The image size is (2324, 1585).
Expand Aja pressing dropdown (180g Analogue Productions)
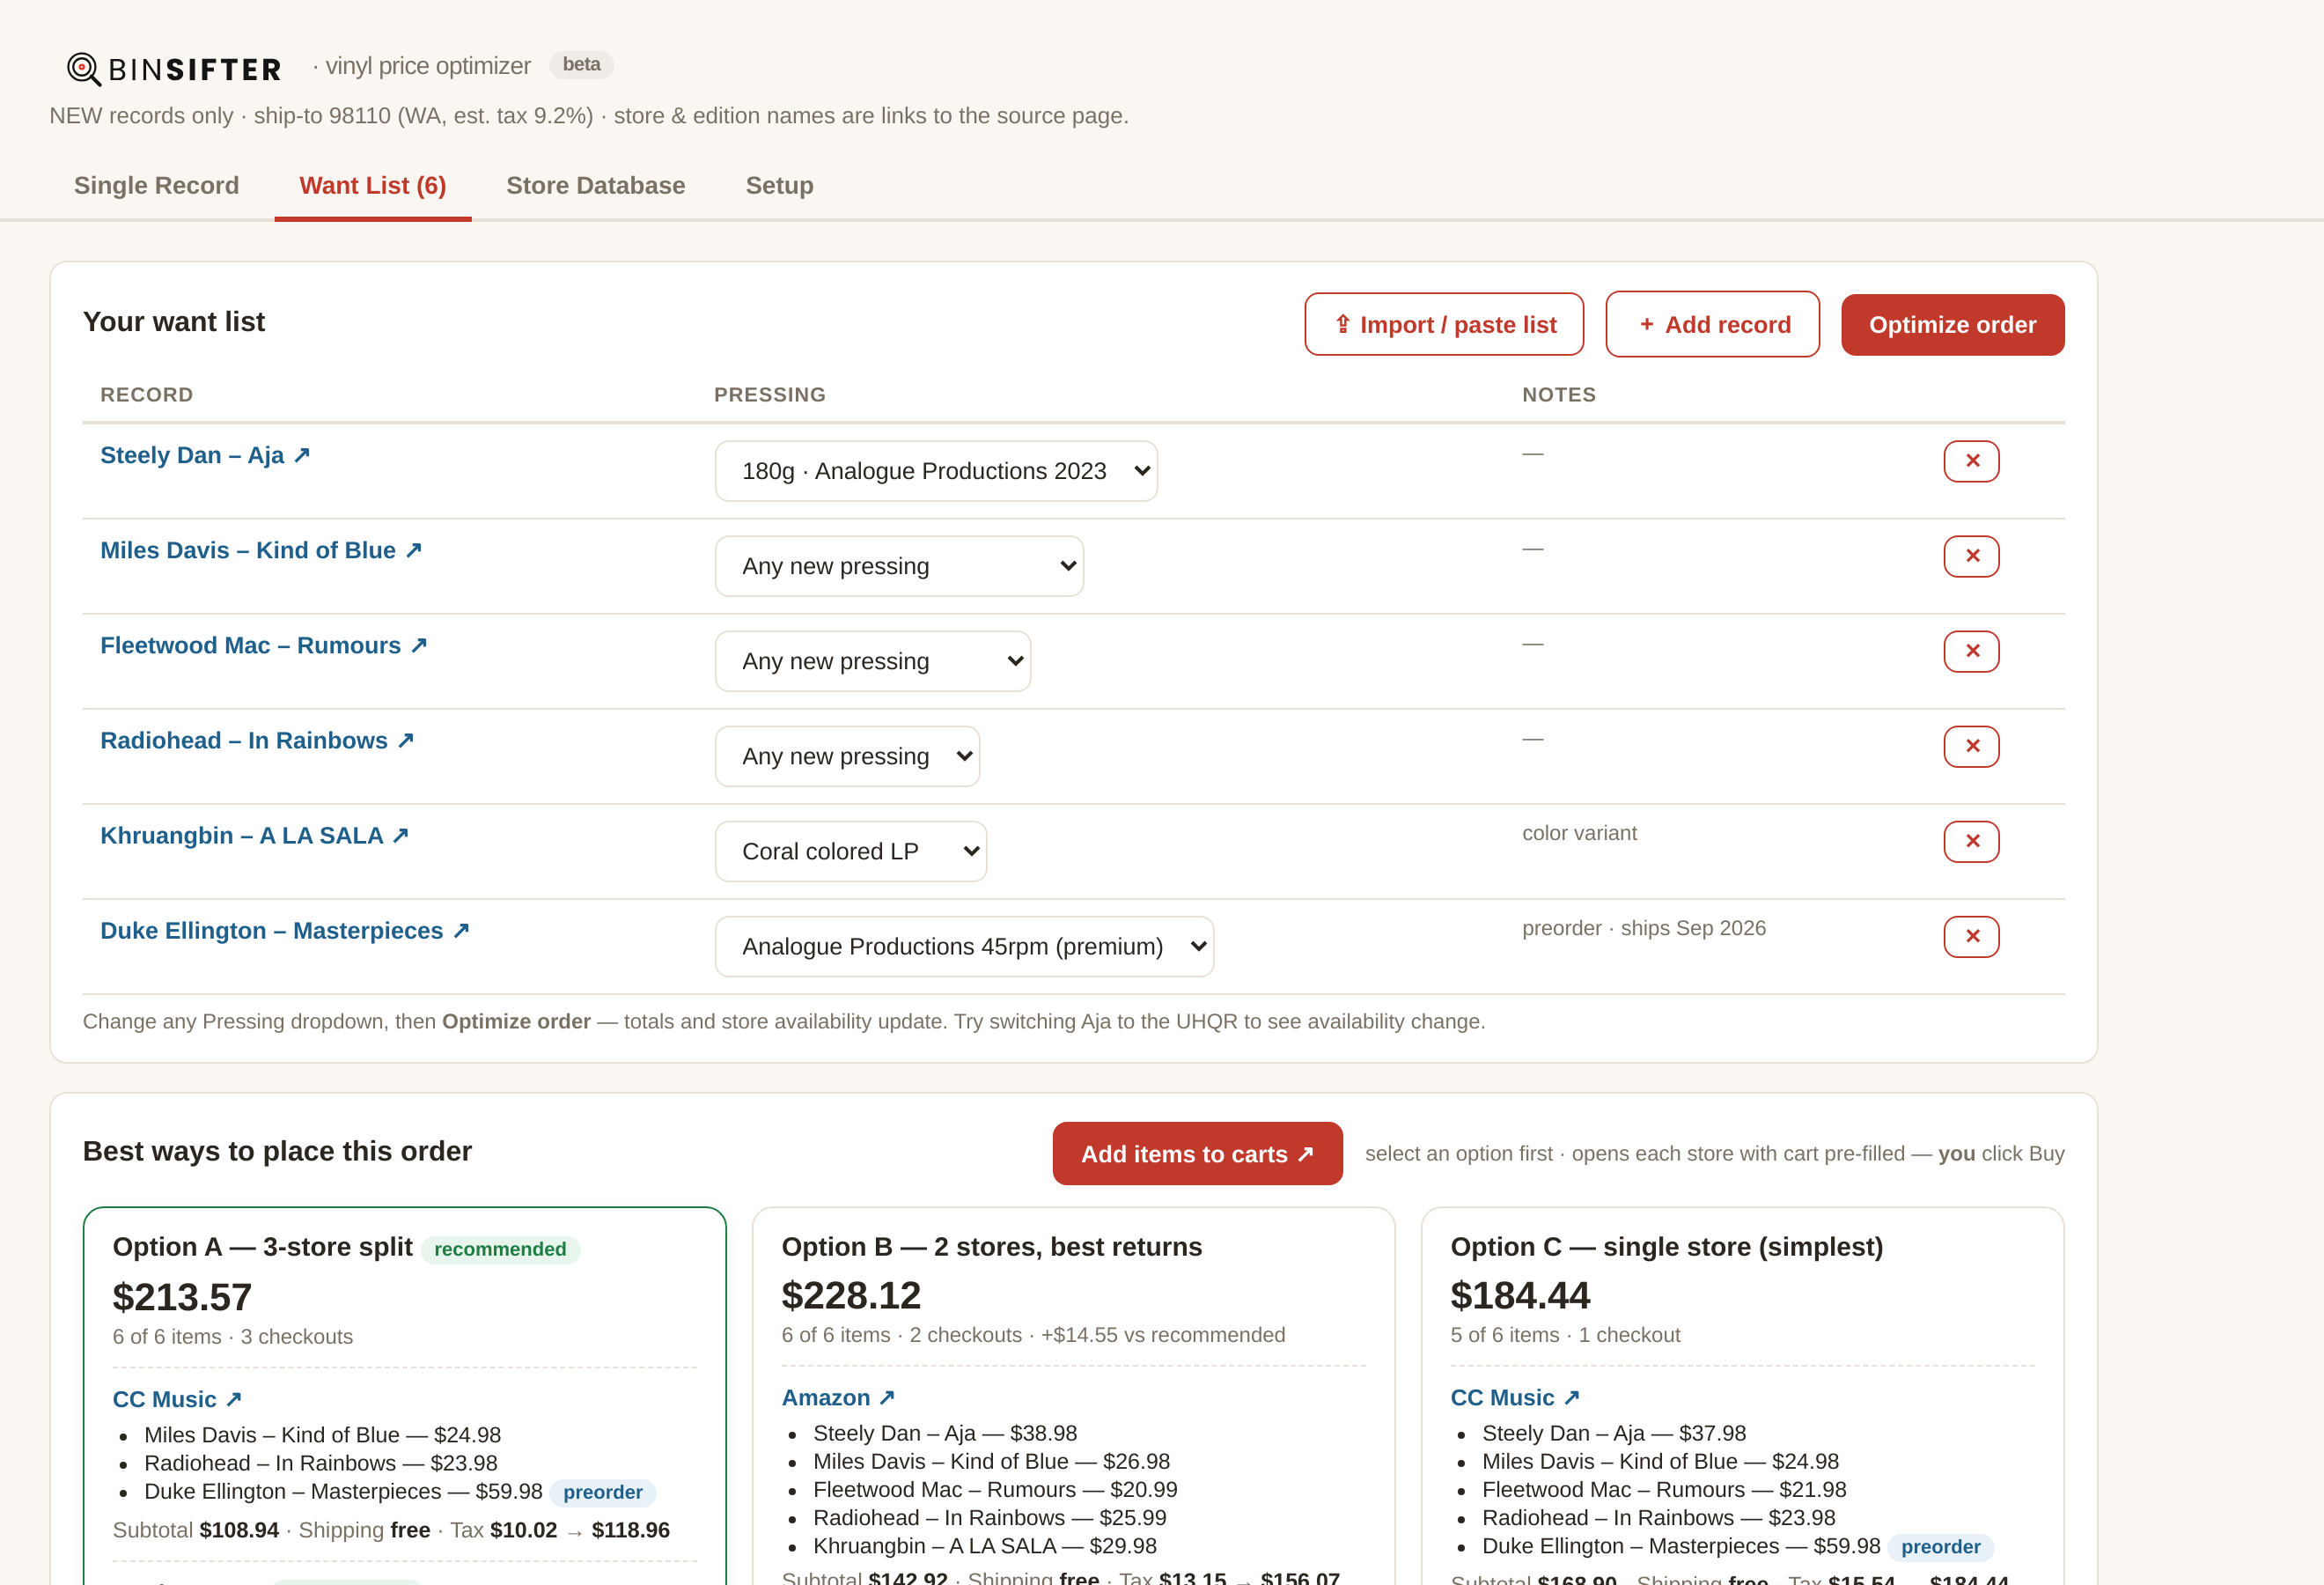(x=936, y=471)
